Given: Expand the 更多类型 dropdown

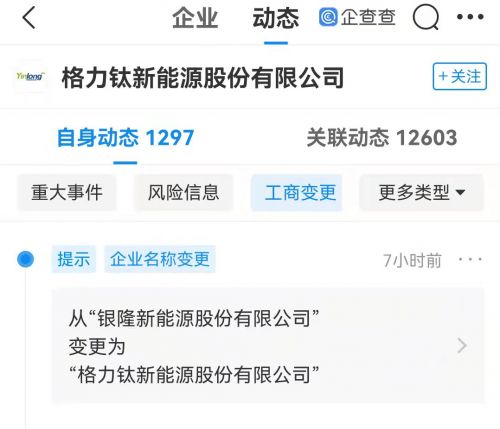Looking at the screenshot, I should point(421,193).
